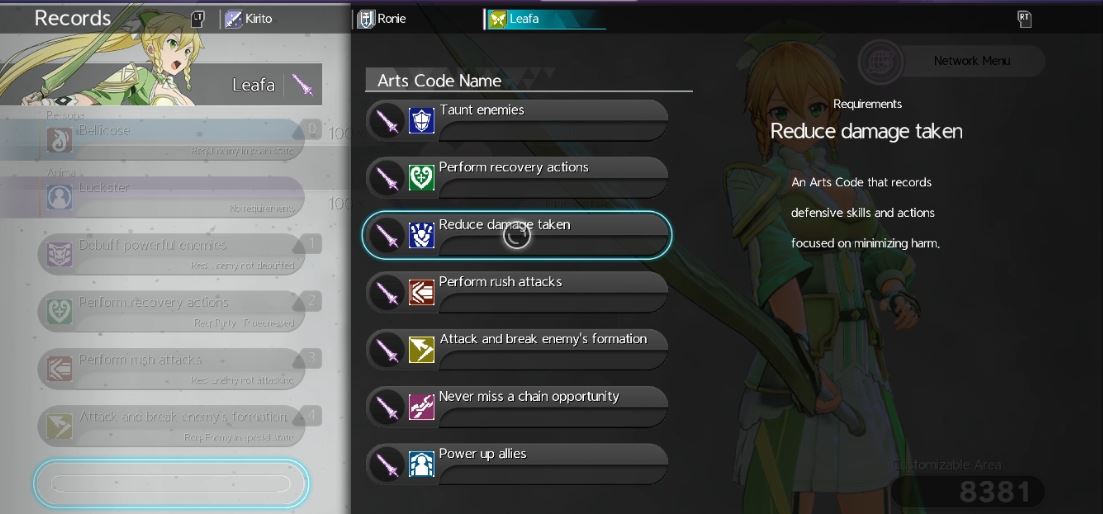Select the Debuff powerful enemies record
This screenshot has width=1103, height=514.
(171, 255)
